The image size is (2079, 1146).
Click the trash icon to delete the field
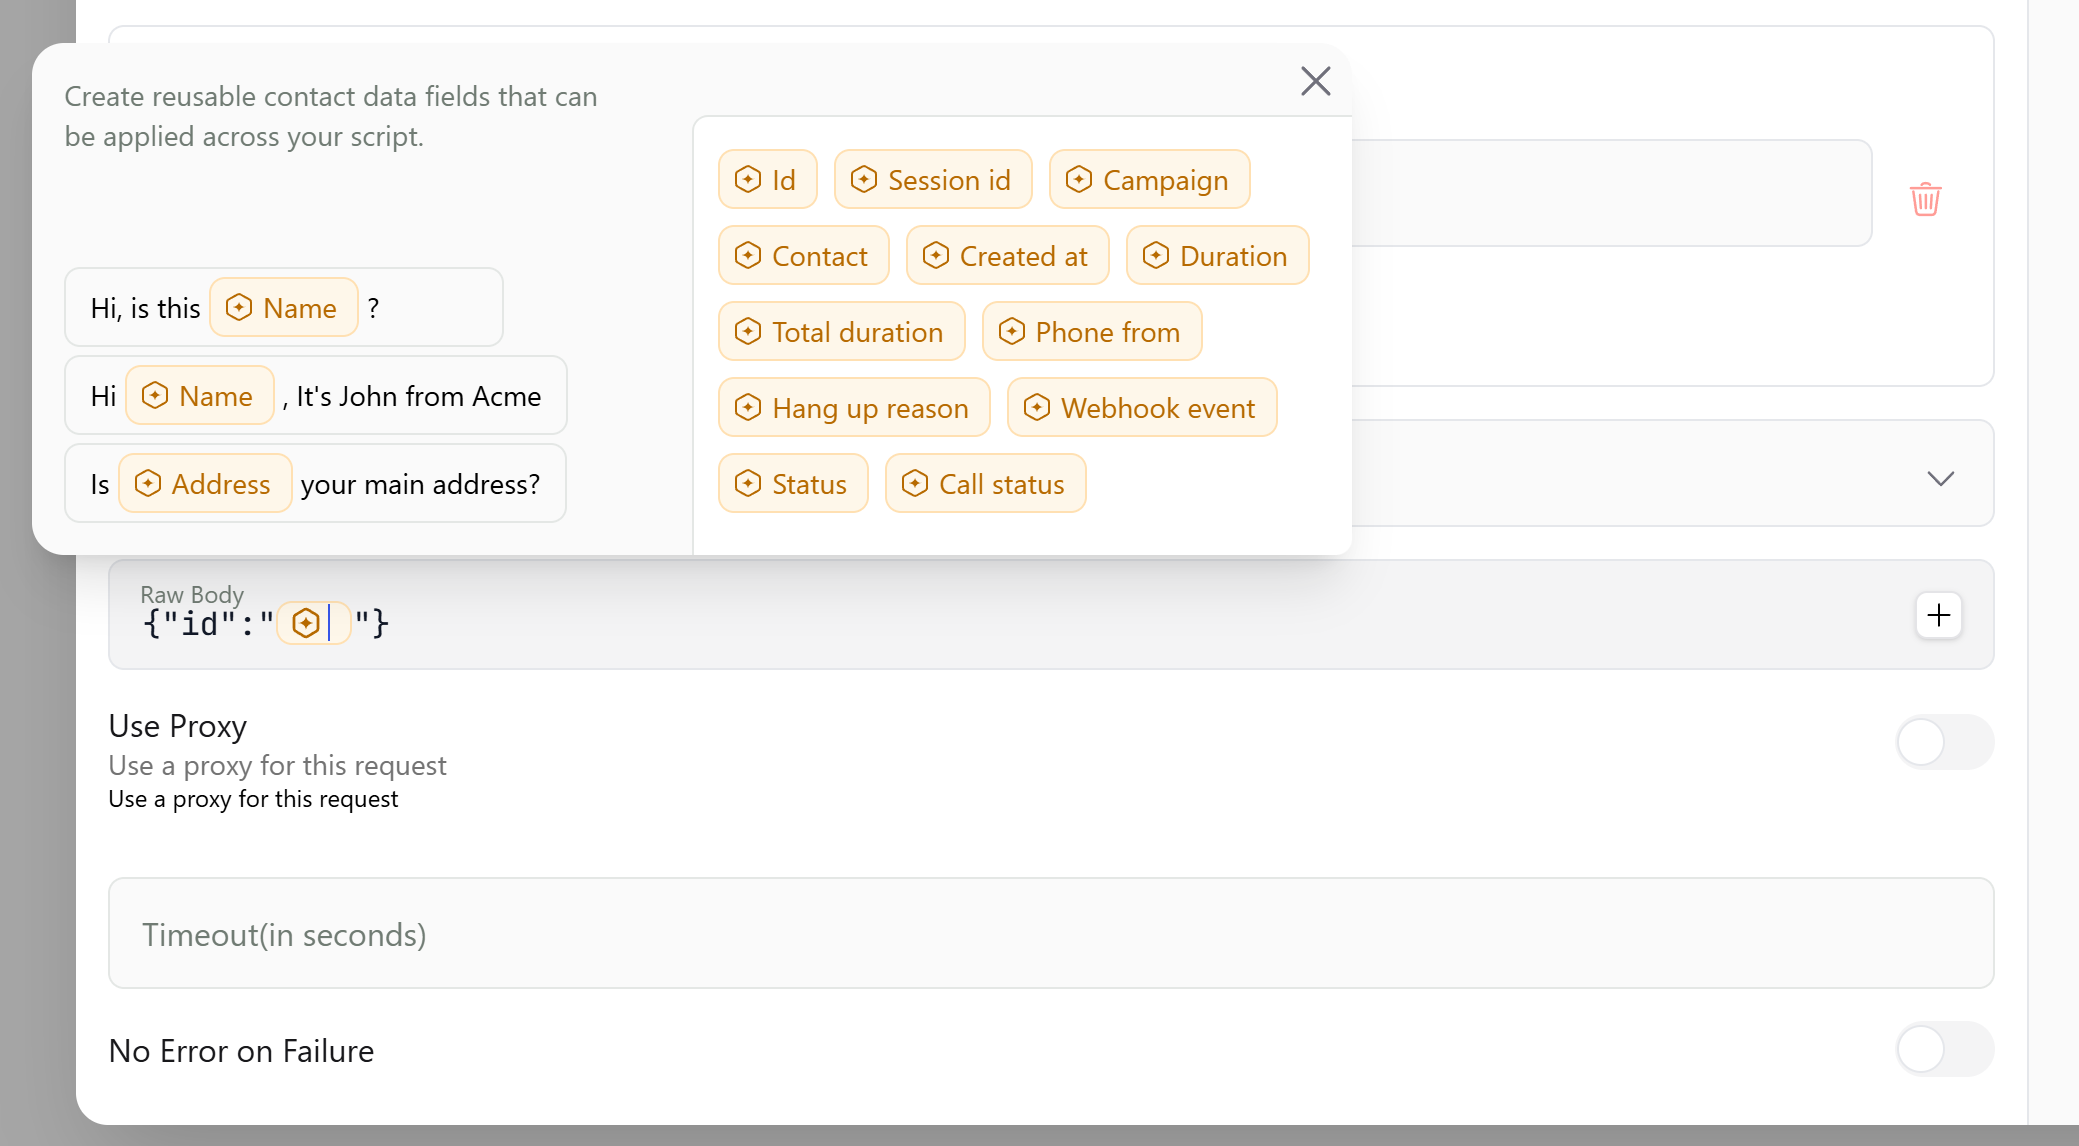tap(1926, 199)
